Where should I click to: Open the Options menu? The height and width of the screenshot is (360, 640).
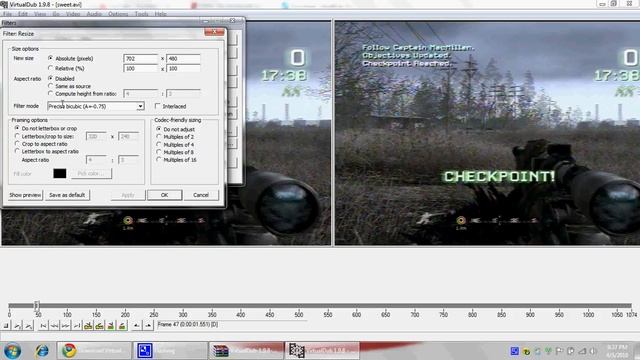pyautogui.click(x=118, y=14)
